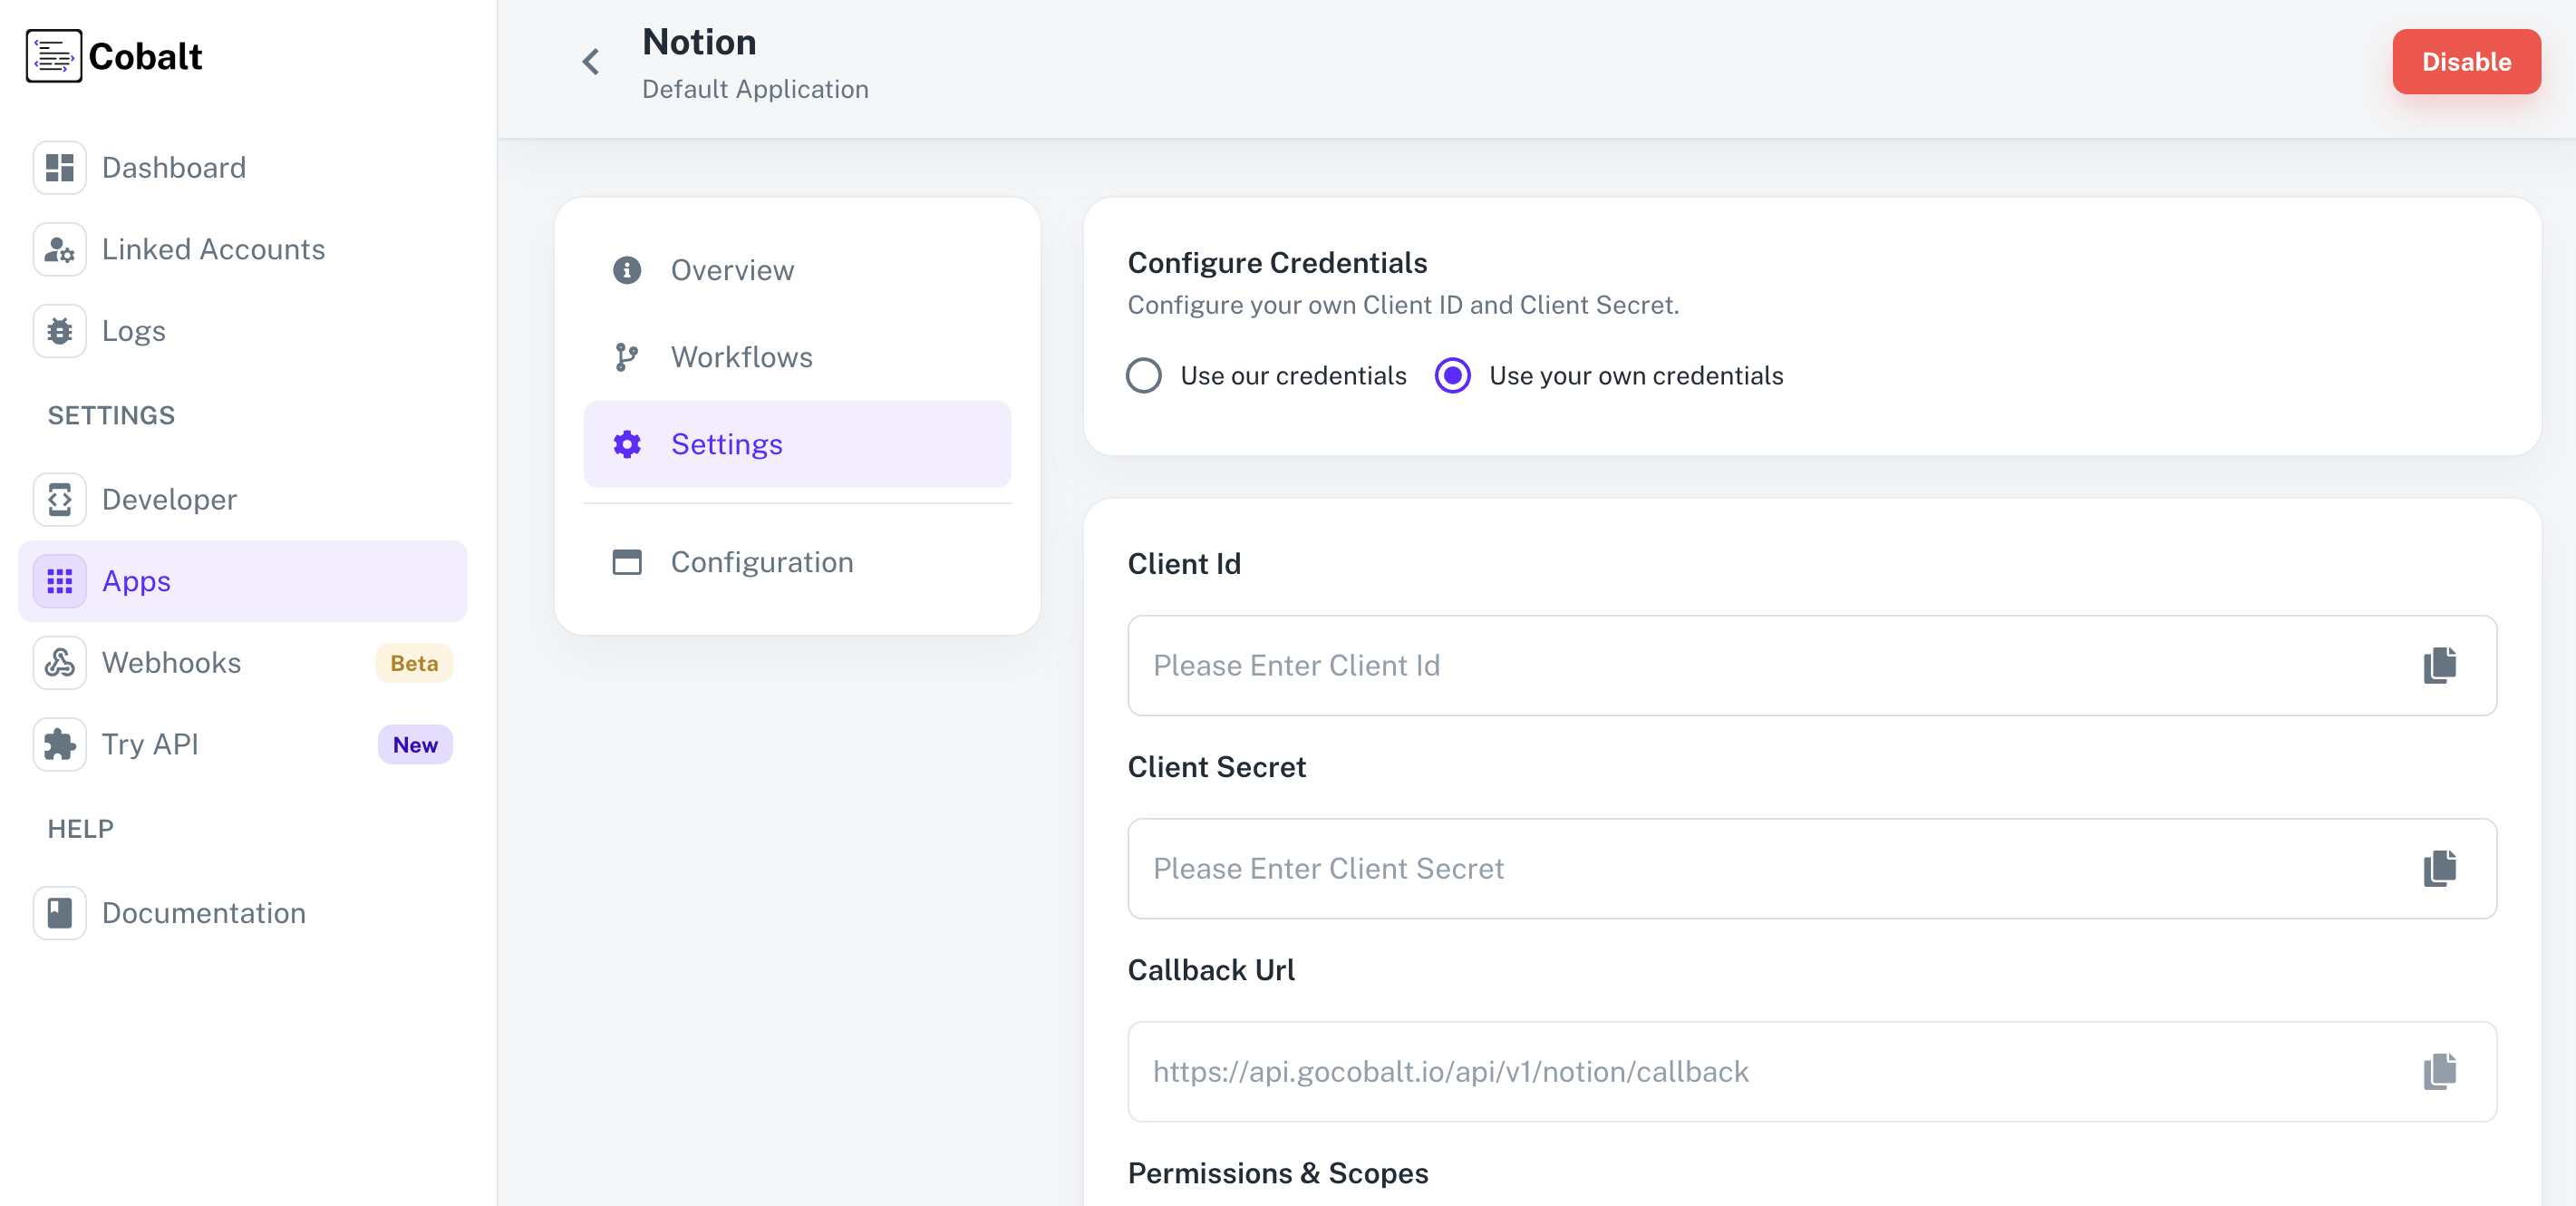Open the Configuration tab

click(762, 562)
